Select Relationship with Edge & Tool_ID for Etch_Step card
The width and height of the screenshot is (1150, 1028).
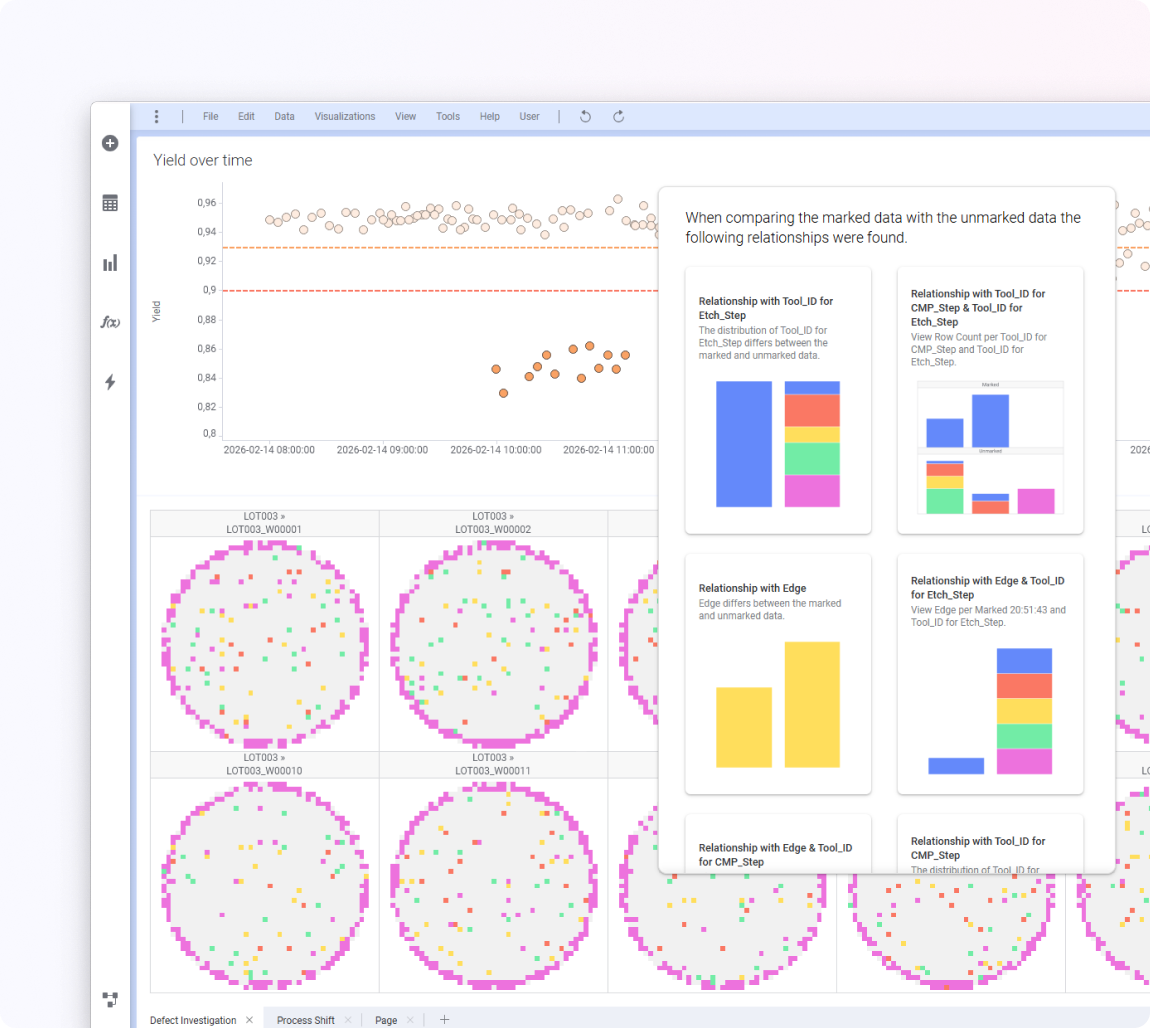pos(990,674)
